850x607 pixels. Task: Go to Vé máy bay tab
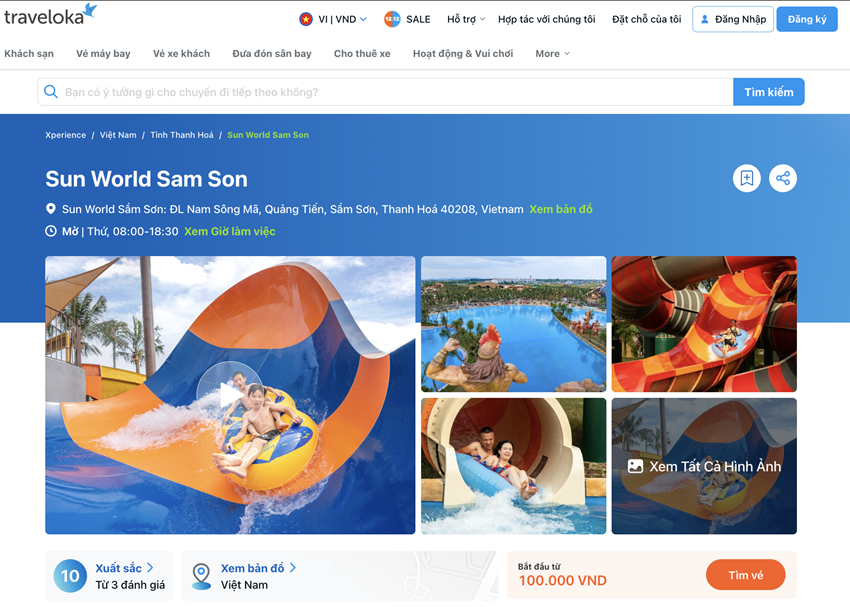point(103,54)
